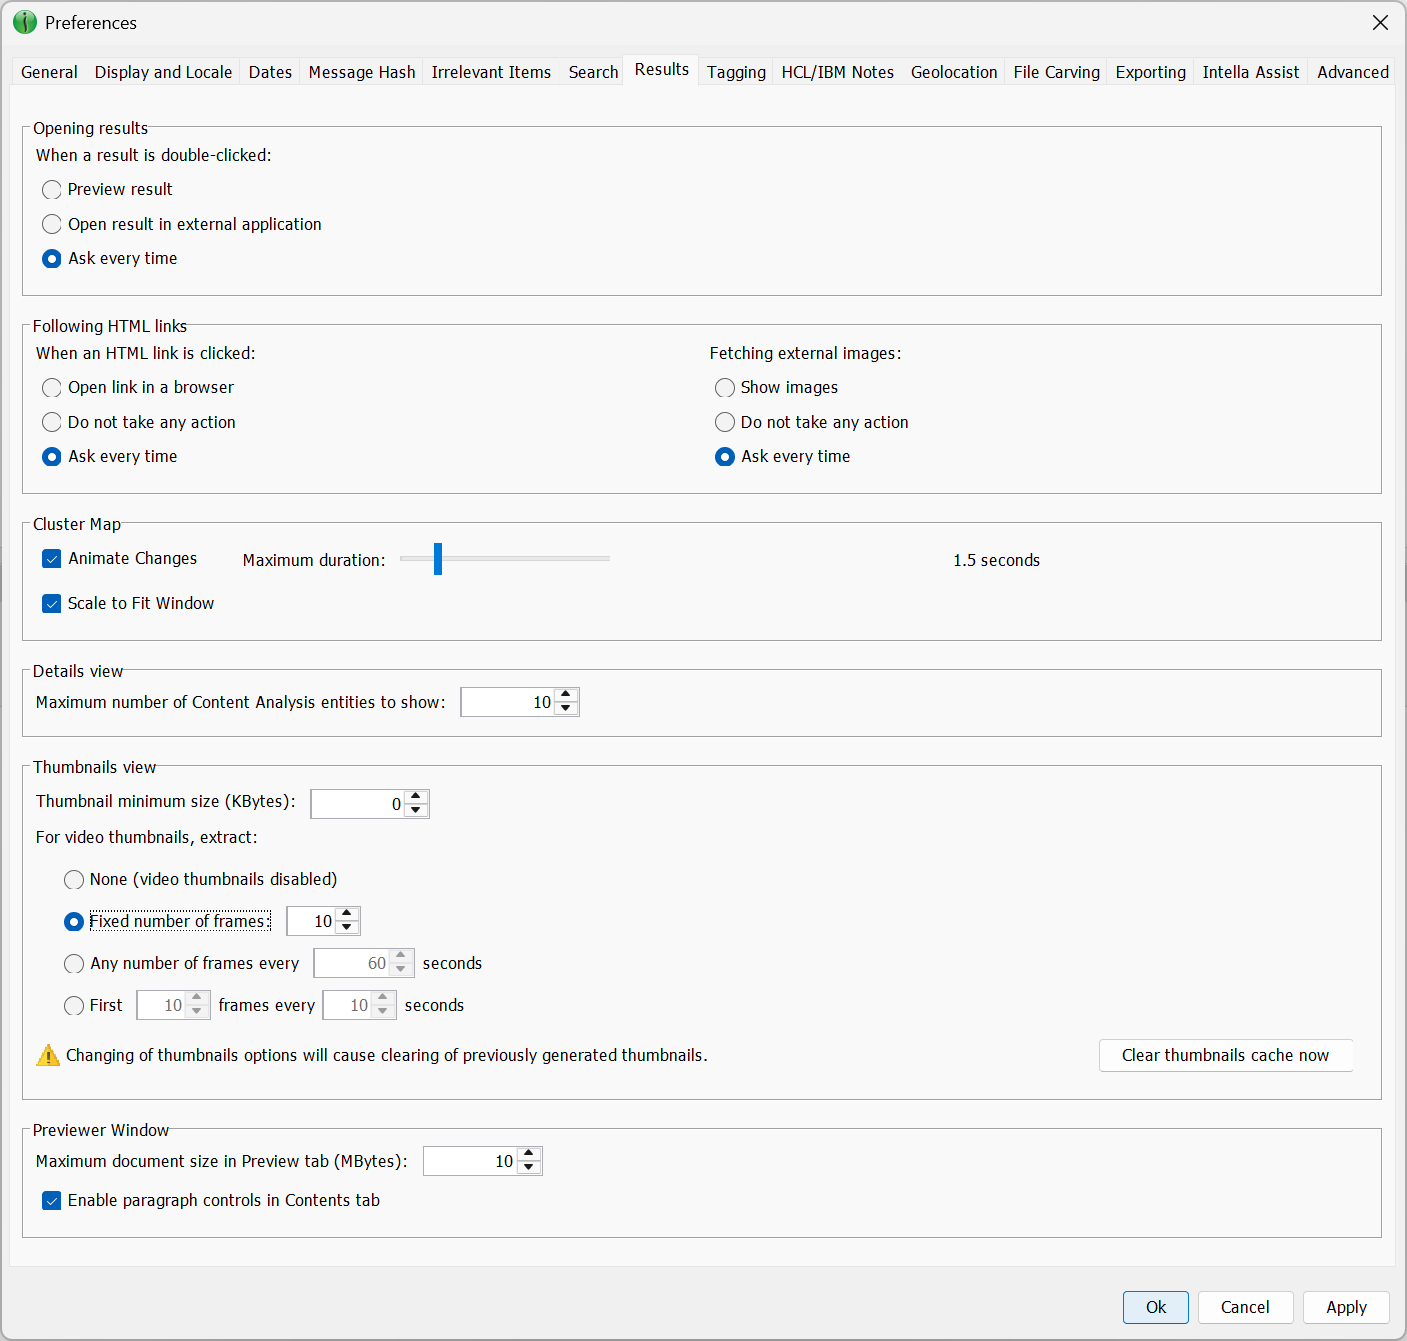Viewport: 1407px width, 1341px height.
Task: Switch to the Advanced tab
Action: pyautogui.click(x=1352, y=71)
